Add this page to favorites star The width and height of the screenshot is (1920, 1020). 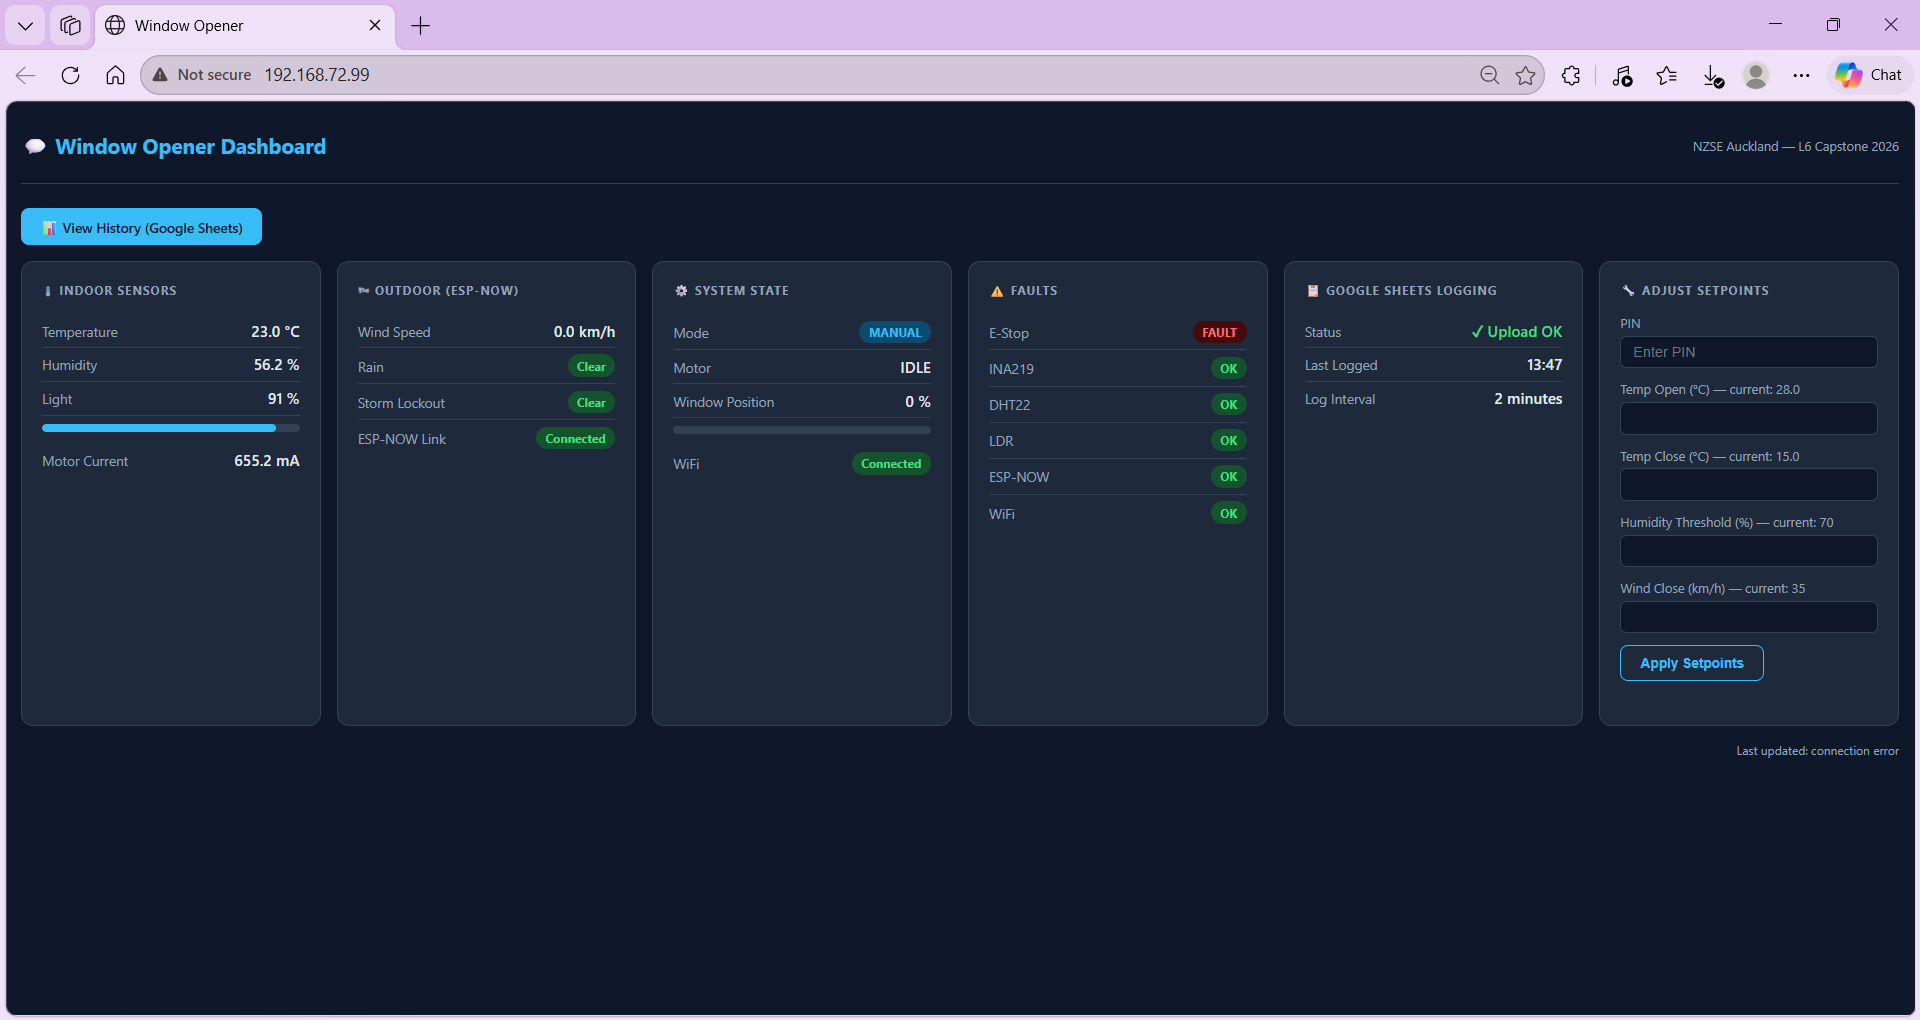[1525, 75]
